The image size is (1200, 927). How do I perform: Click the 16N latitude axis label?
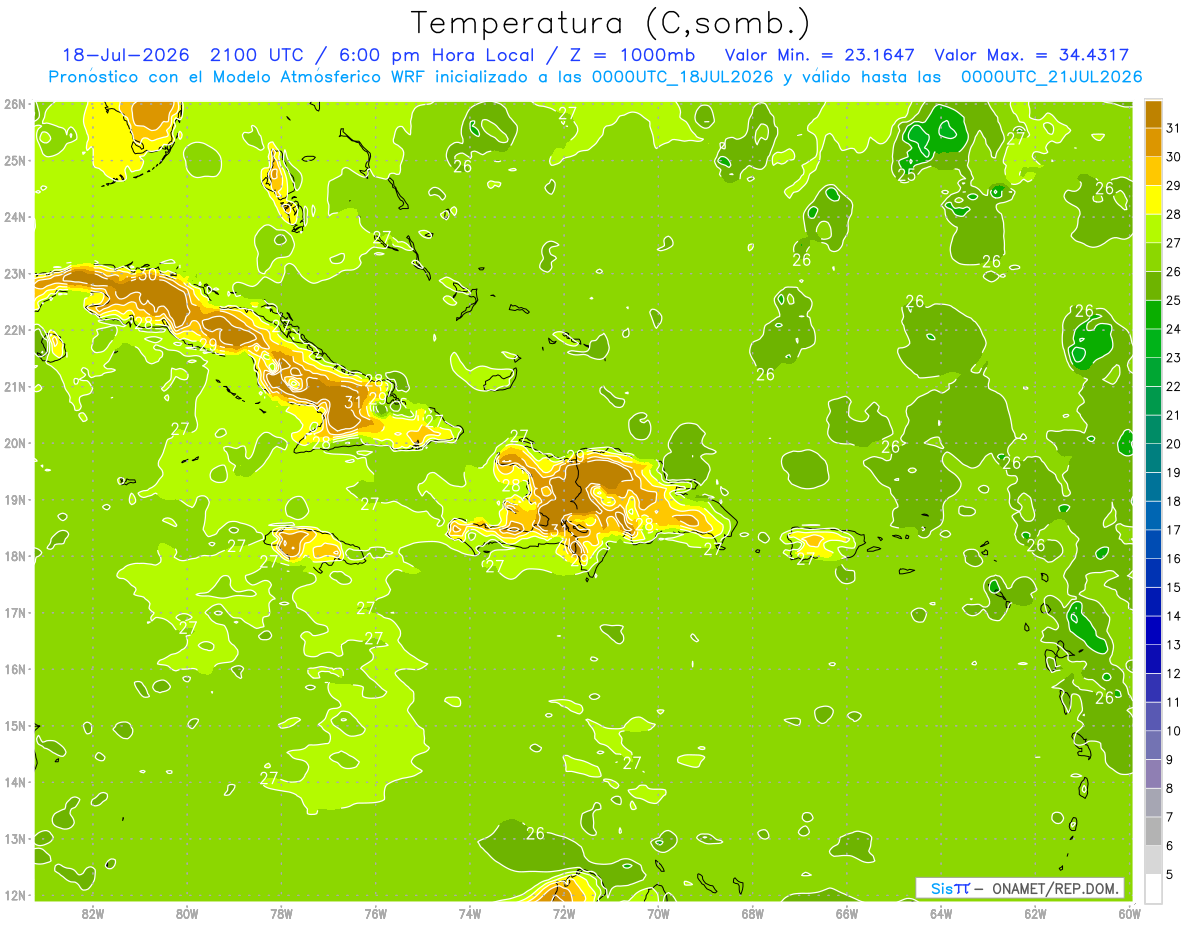(x=14, y=669)
